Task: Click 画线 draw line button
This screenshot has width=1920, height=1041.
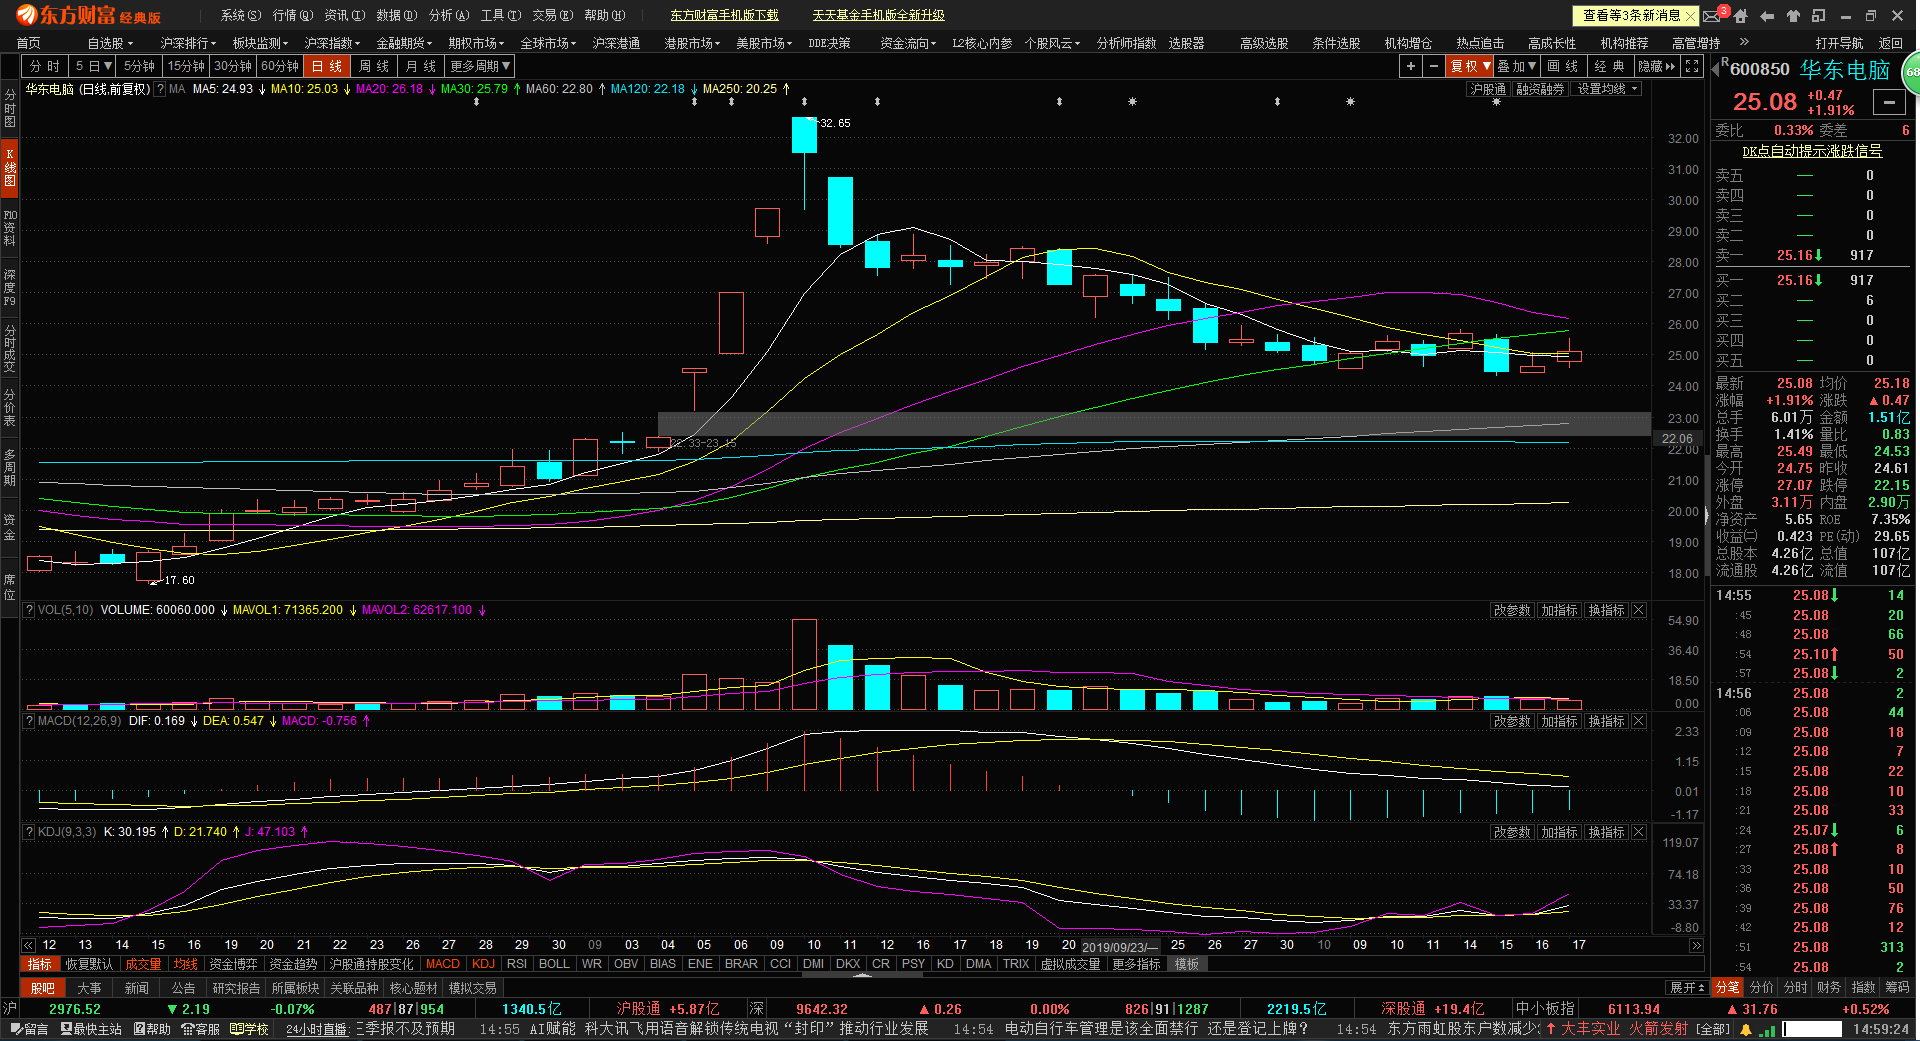Action: click(1563, 66)
